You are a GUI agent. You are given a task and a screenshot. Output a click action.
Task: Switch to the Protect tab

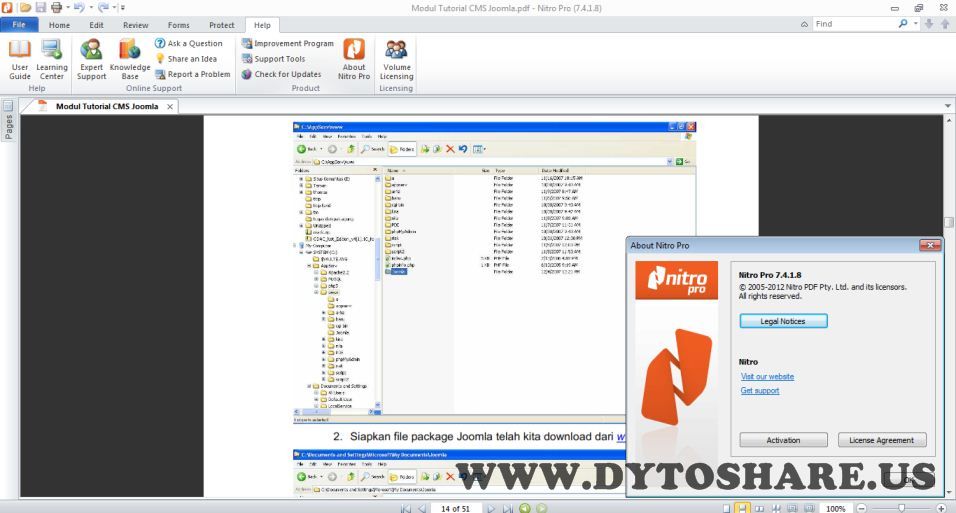[221, 25]
